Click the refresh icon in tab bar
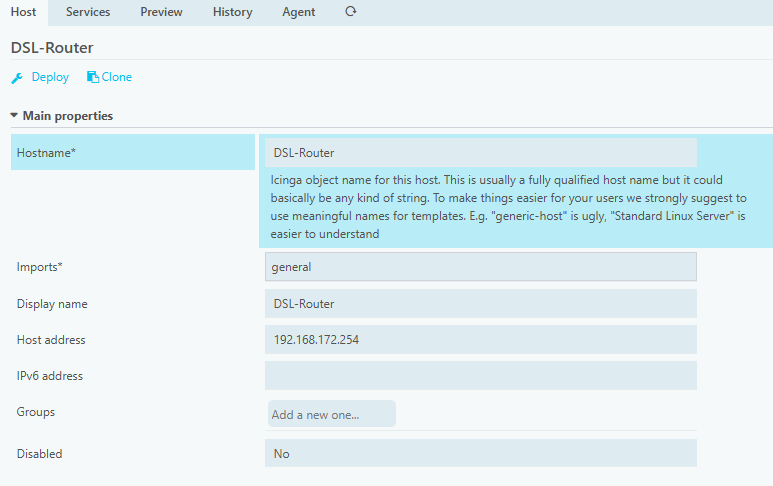The image size is (773, 486). pyautogui.click(x=351, y=11)
